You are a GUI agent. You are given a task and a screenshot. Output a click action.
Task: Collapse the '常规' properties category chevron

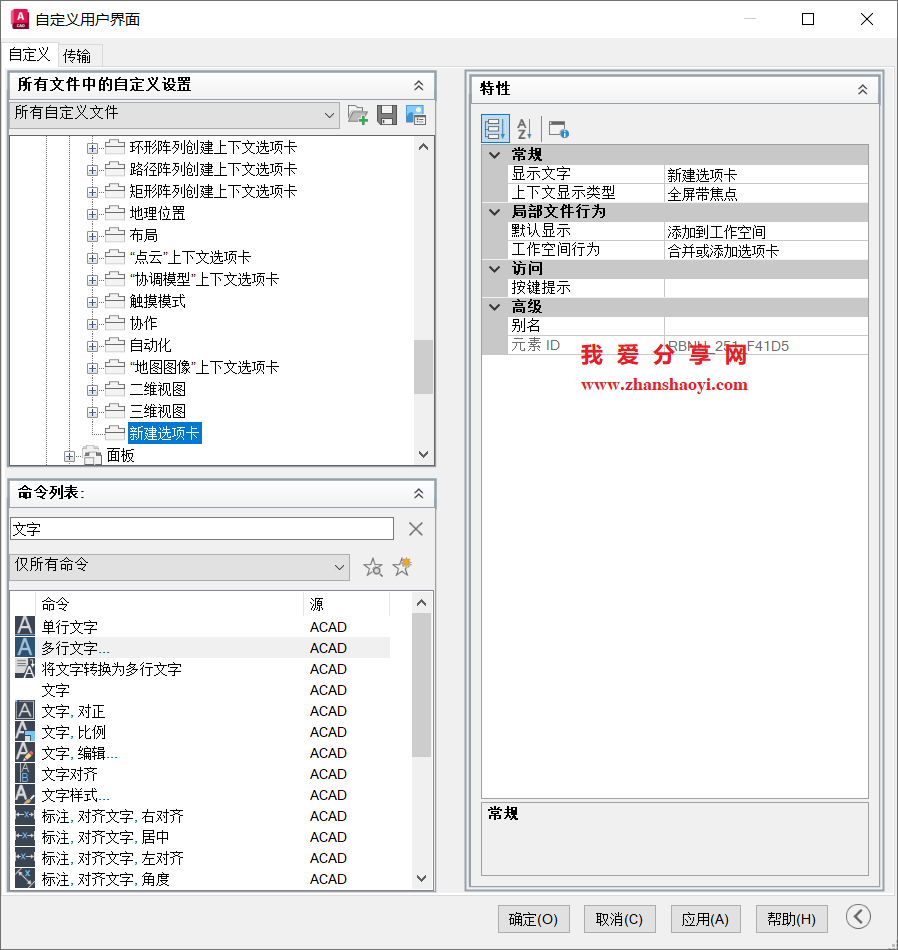[493, 153]
